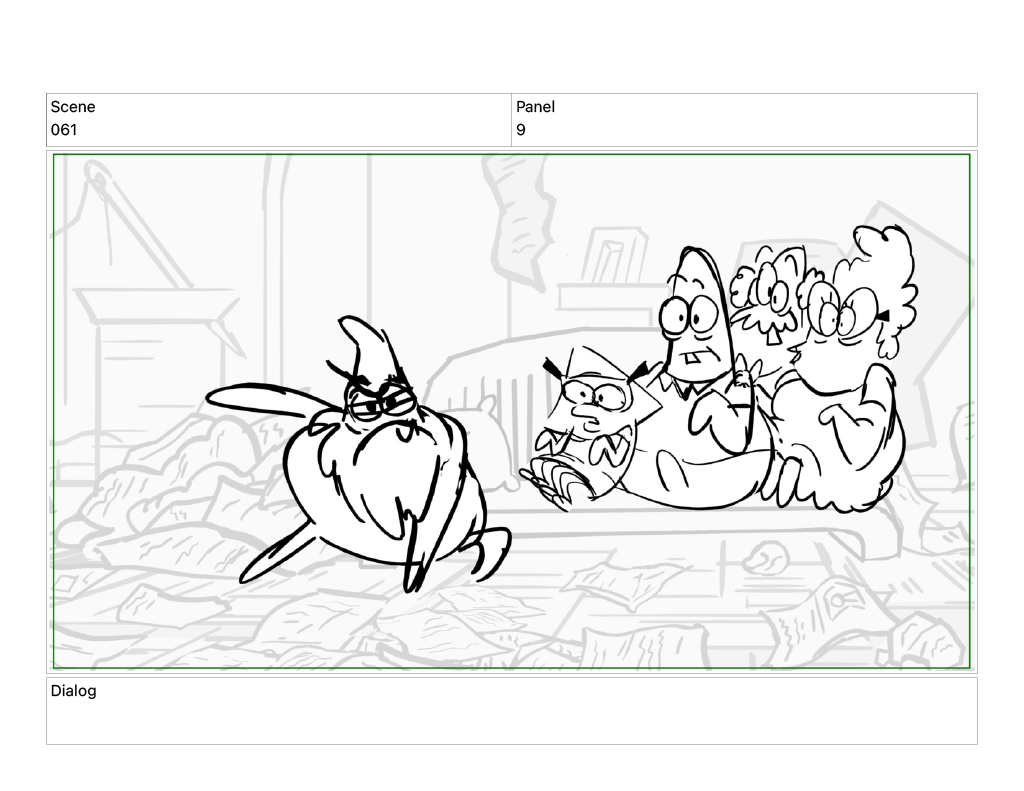Click the Dialog label below the drawing
The image size is (1024, 791).
click(x=74, y=691)
